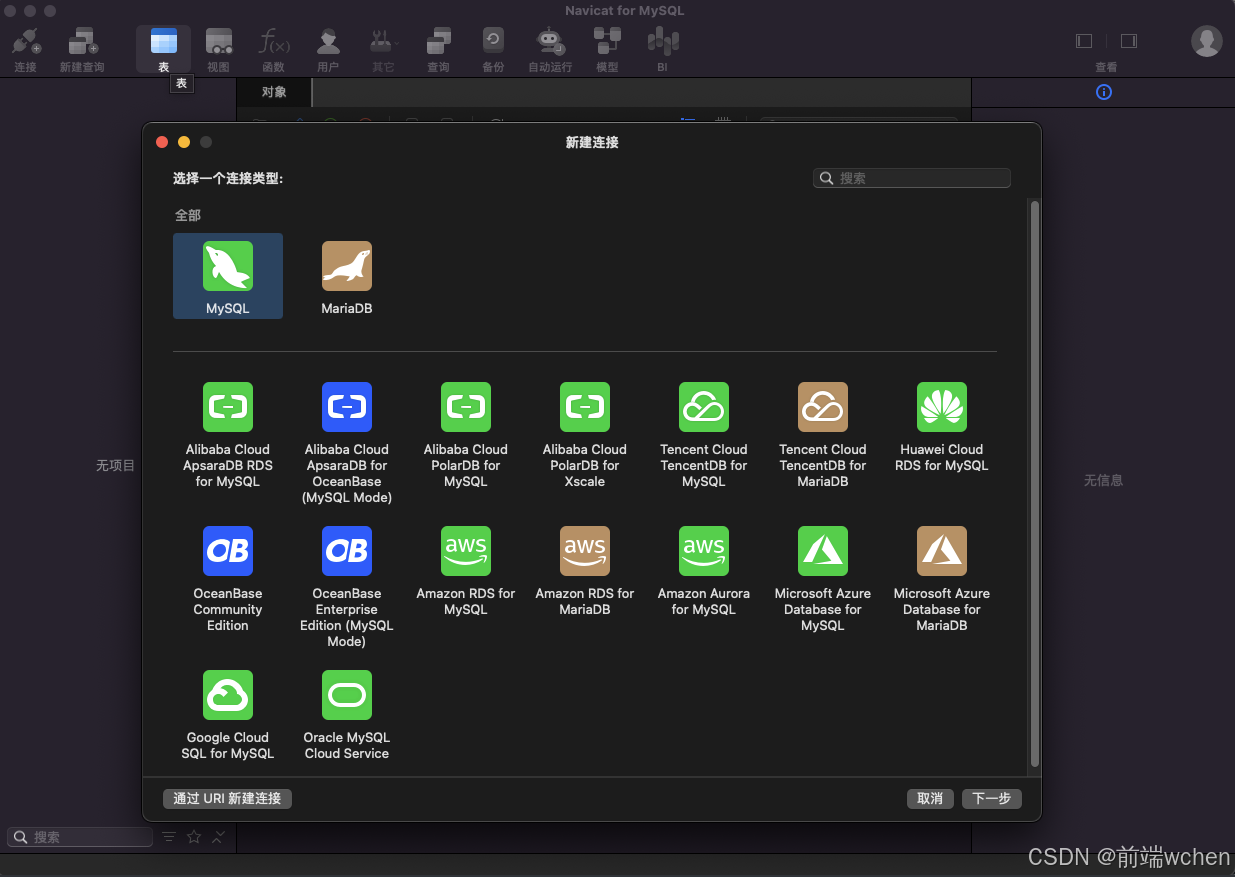Click the sidebar favorites star icon
The width and height of the screenshot is (1235, 877).
(x=194, y=837)
